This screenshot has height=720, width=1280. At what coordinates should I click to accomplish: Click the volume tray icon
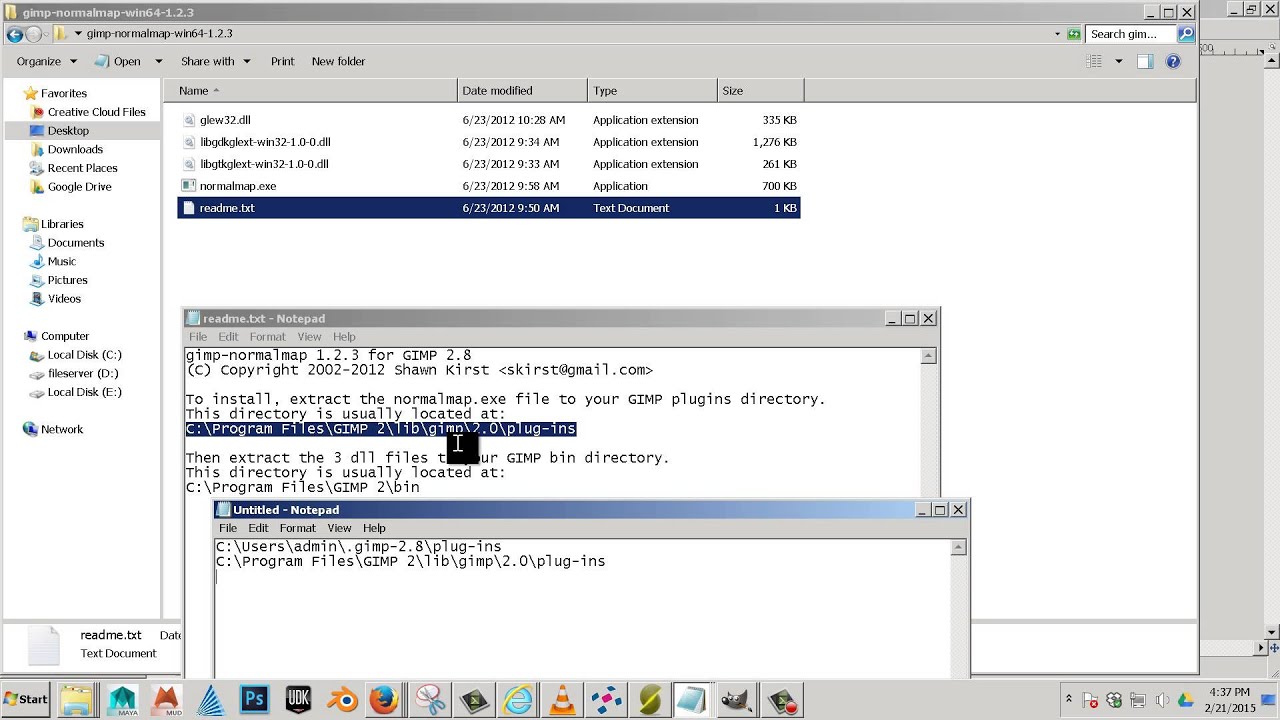click(x=1163, y=700)
